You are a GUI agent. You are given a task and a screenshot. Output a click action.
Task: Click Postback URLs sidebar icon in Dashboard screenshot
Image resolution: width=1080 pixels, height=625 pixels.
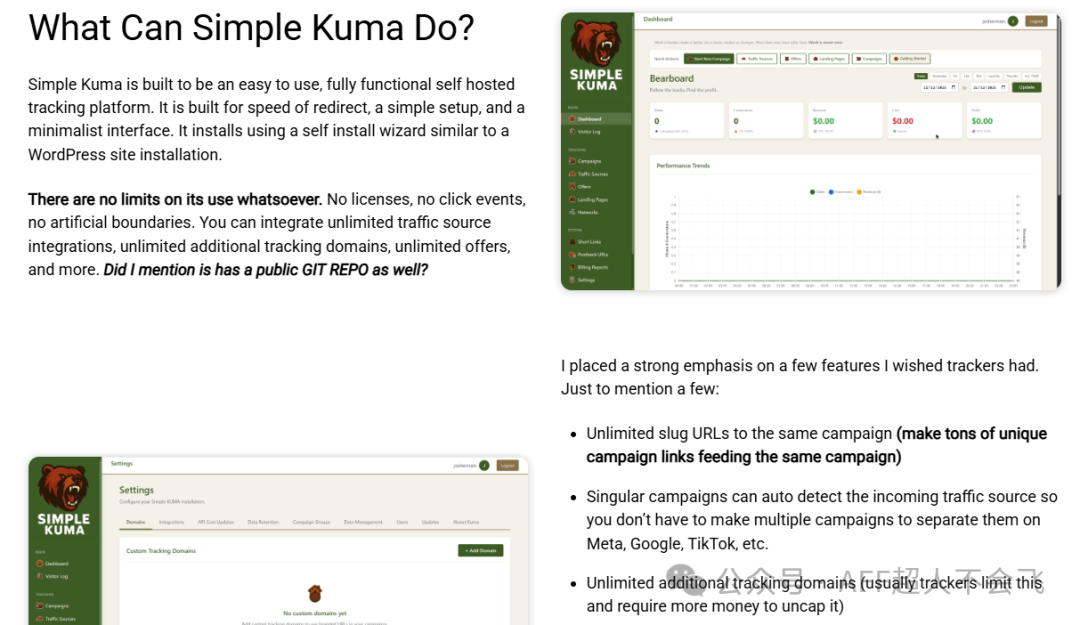[572, 254]
